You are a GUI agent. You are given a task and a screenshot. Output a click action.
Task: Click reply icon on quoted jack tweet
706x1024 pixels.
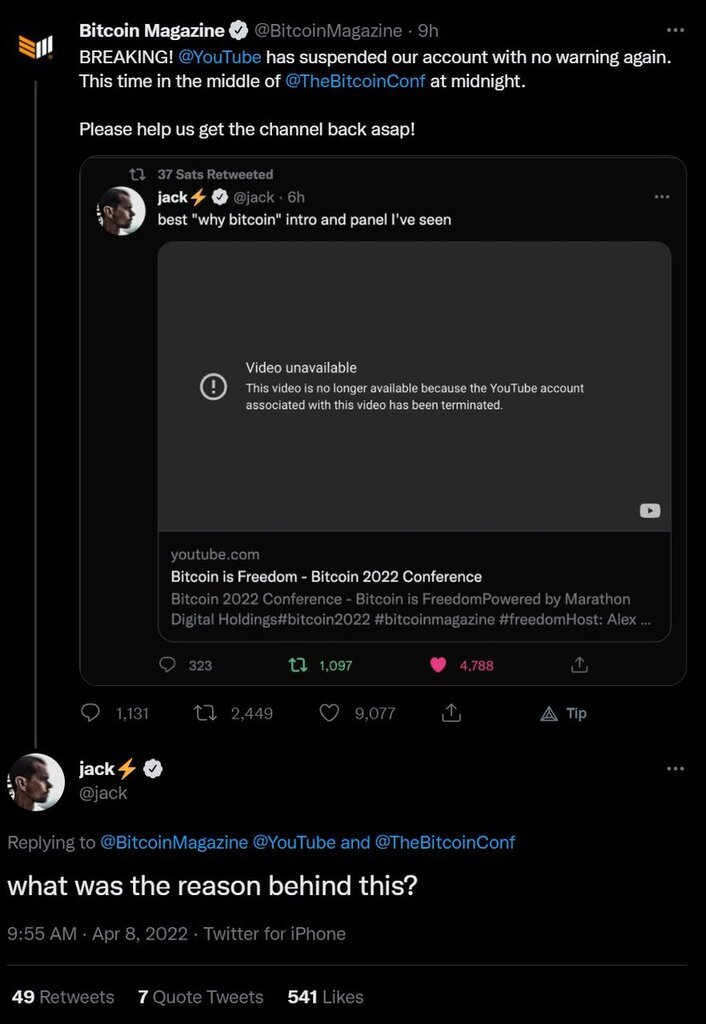pyautogui.click(x=168, y=665)
